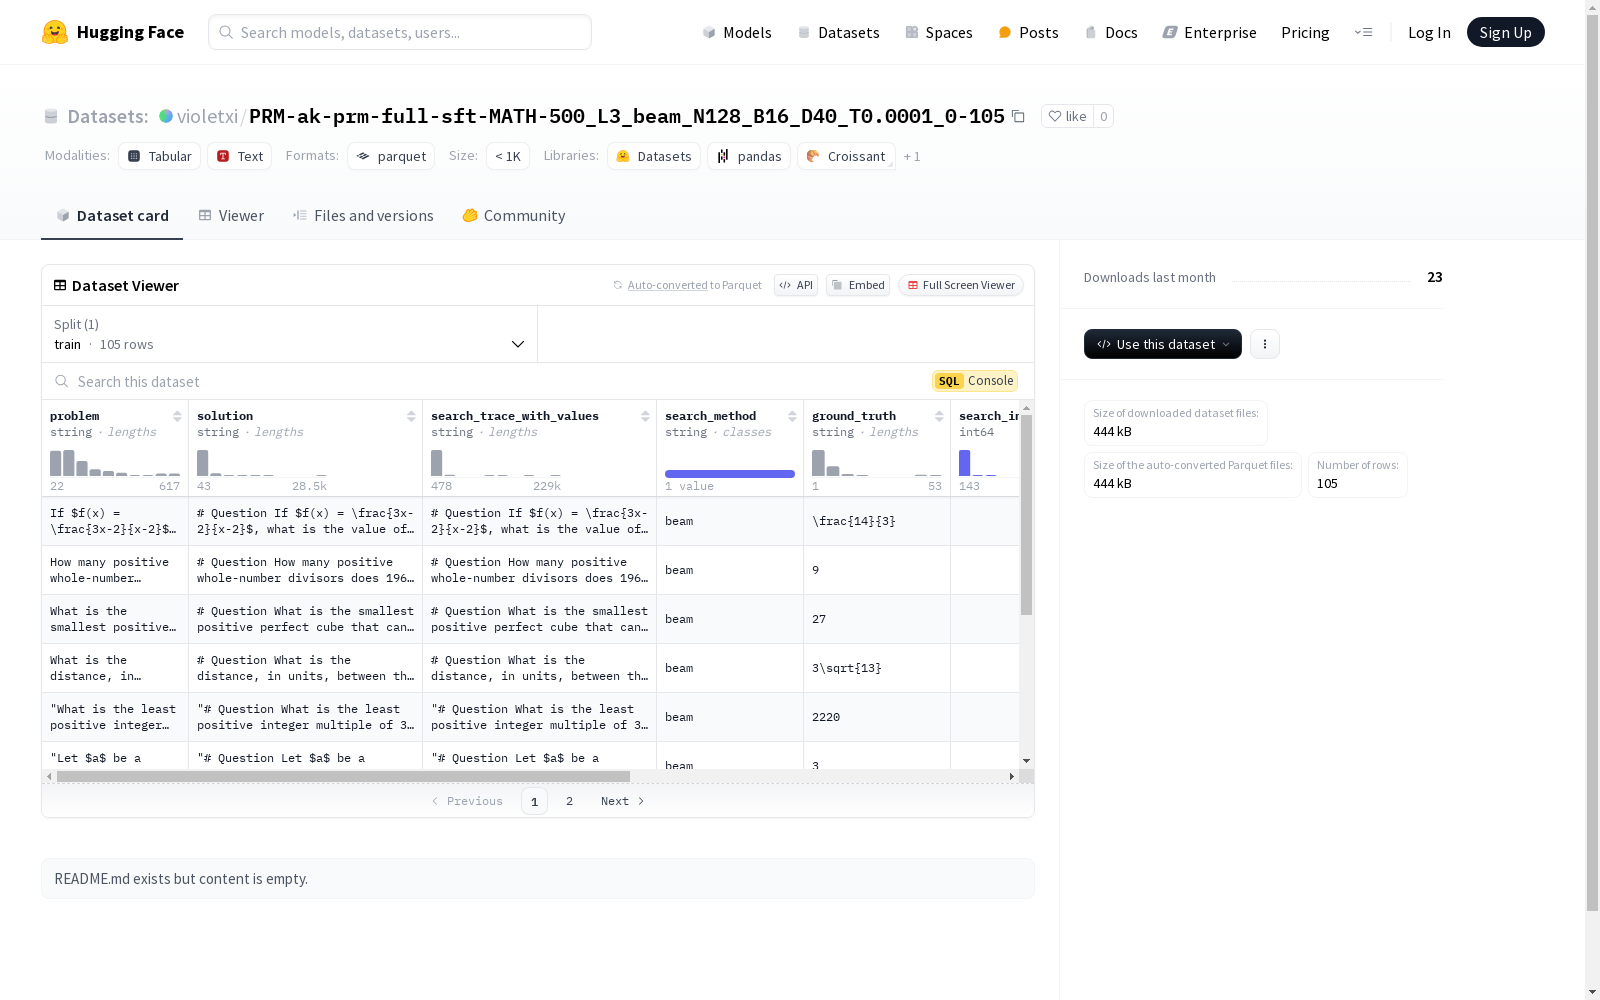Click the search_method classes bar
This screenshot has height=1000, width=1600.
point(730,474)
